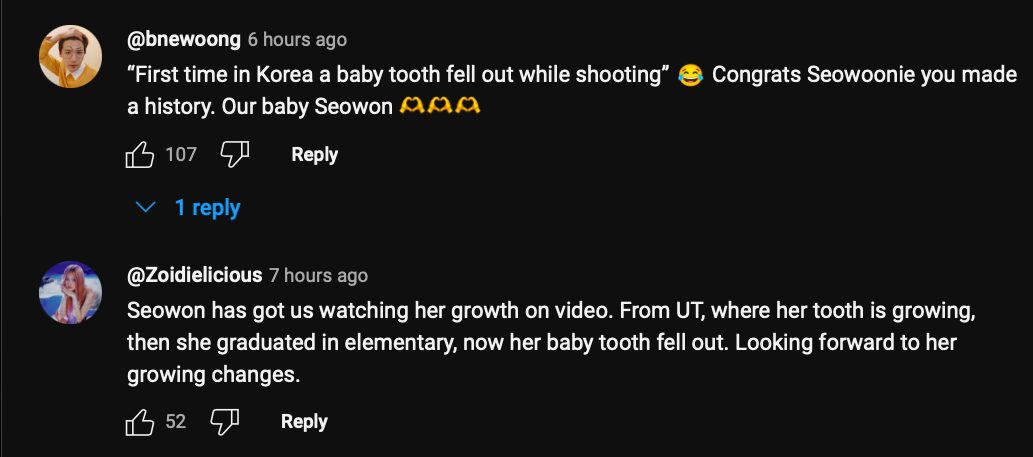Open the @Zoidielicious profile avatar
The height and width of the screenshot is (457, 1033).
[70, 293]
